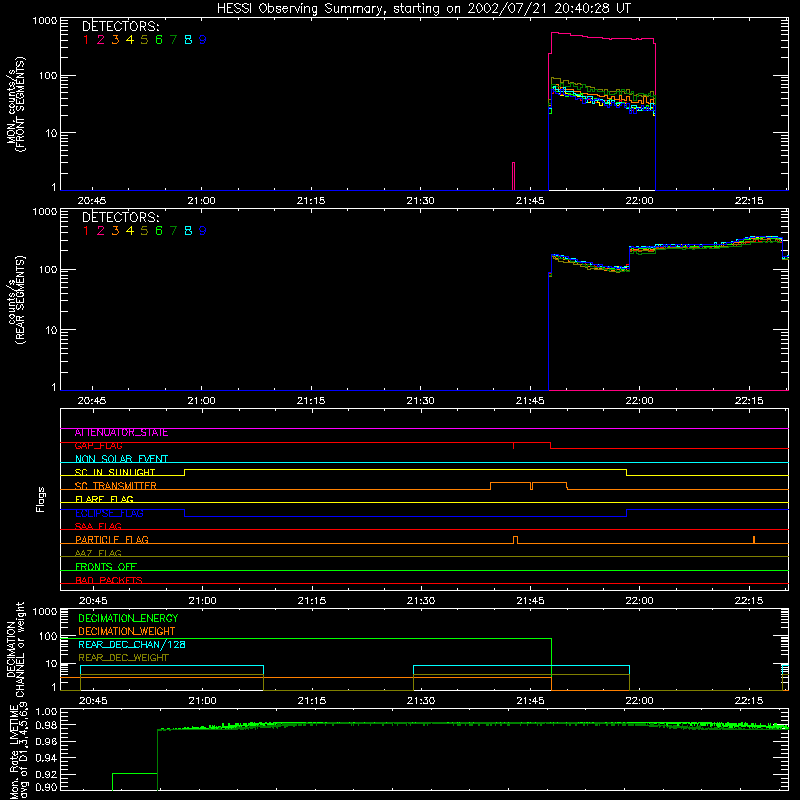The image size is (800, 800).
Task: Click 21:30 time tick under Flags panel
Action: (421, 601)
